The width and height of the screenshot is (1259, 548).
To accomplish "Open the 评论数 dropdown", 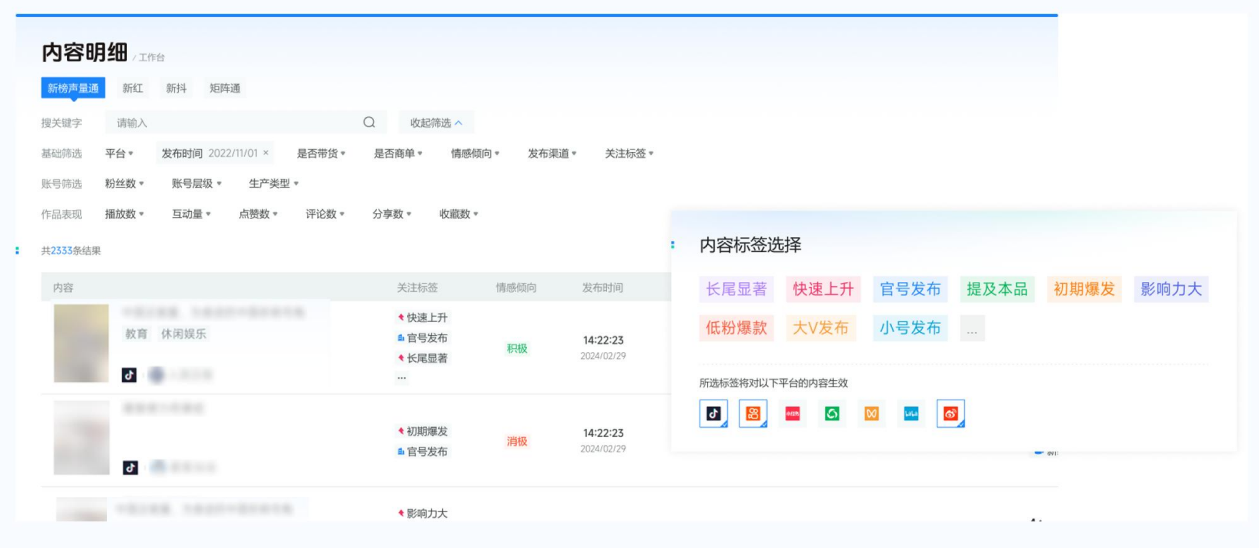I will 325,214.
